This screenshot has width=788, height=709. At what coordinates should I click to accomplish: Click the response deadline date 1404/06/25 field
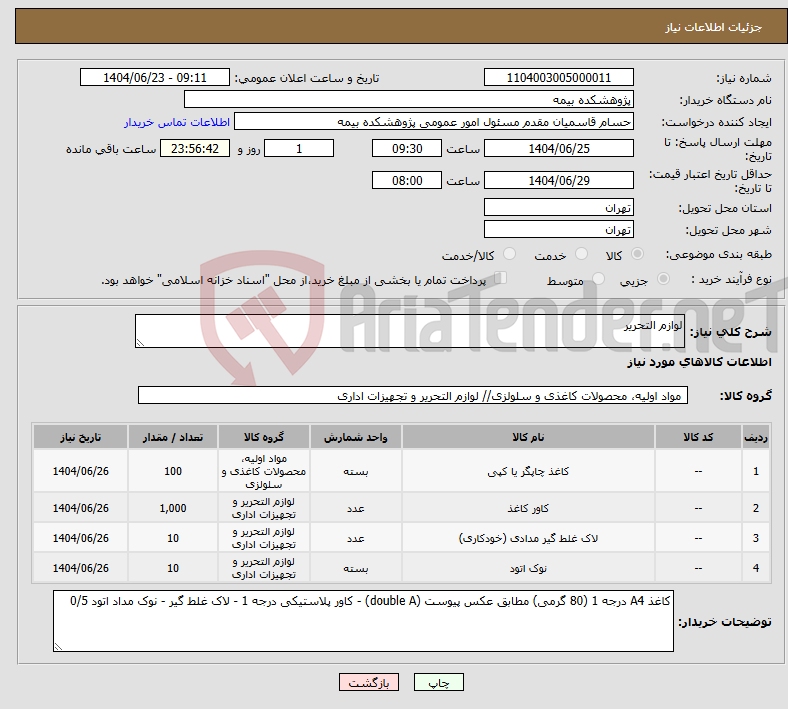[x=558, y=148]
